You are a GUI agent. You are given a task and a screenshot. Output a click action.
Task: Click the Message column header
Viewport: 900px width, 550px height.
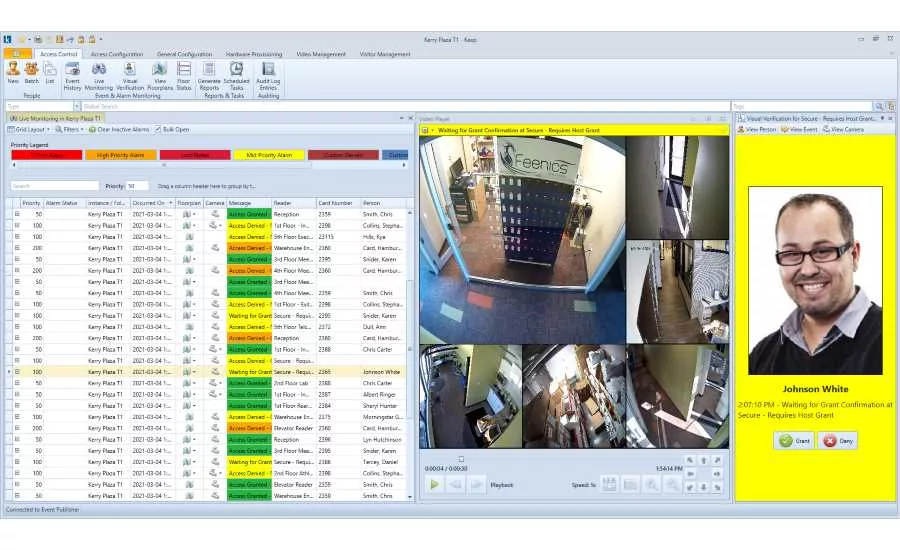pyautogui.click(x=249, y=203)
